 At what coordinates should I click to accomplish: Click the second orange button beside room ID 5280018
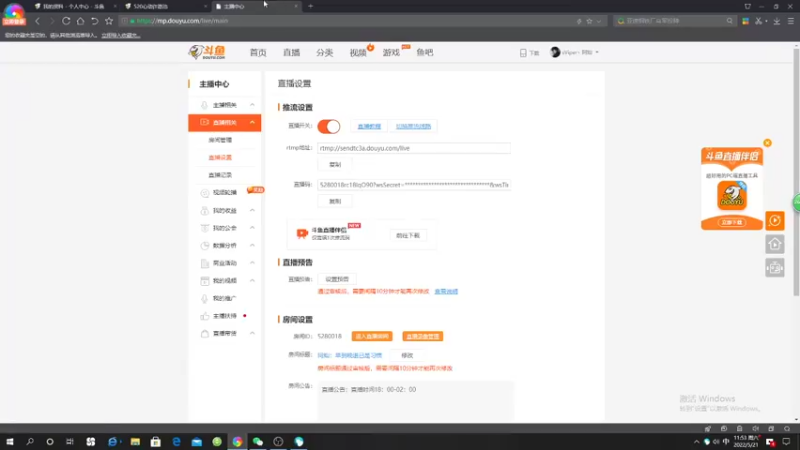click(x=422, y=336)
